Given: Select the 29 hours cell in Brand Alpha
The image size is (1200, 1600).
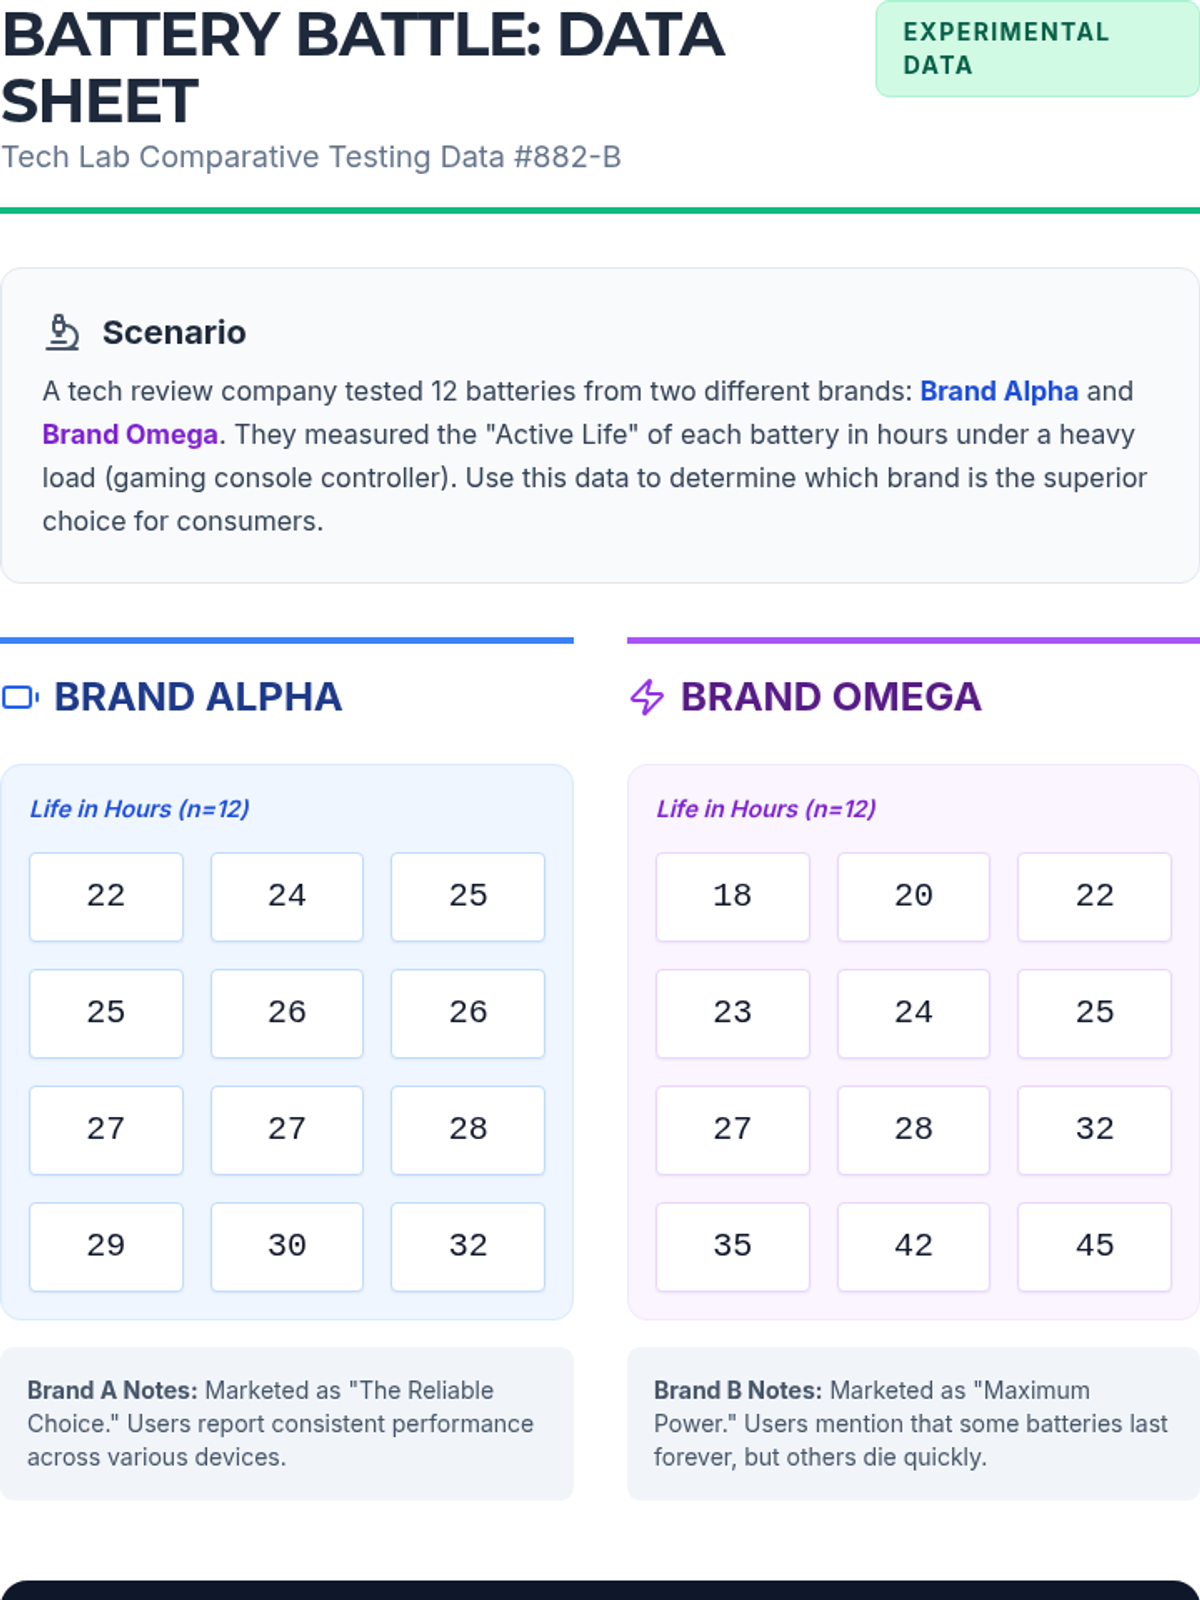Looking at the screenshot, I should click(x=106, y=1246).
